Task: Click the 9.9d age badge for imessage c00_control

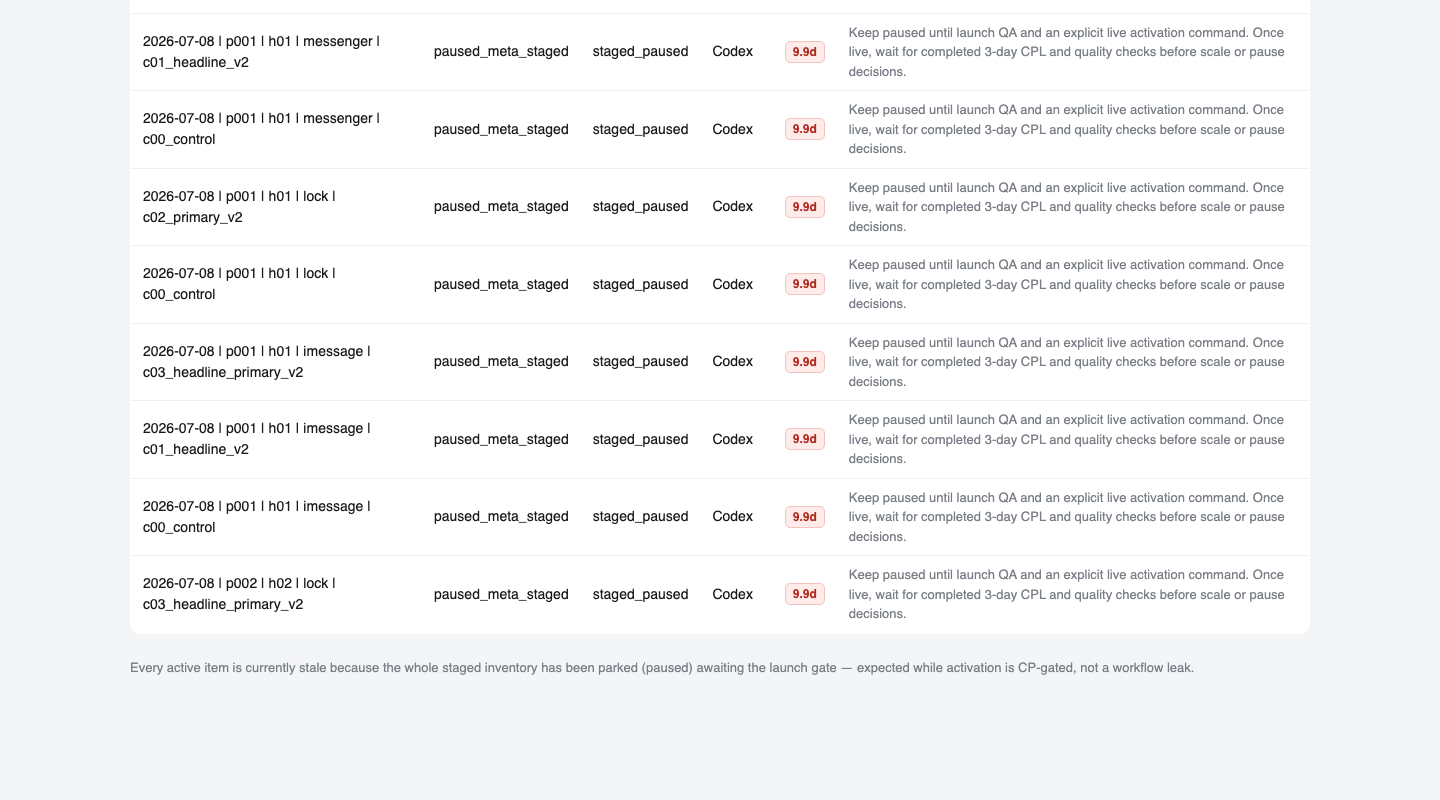Action: tap(805, 517)
